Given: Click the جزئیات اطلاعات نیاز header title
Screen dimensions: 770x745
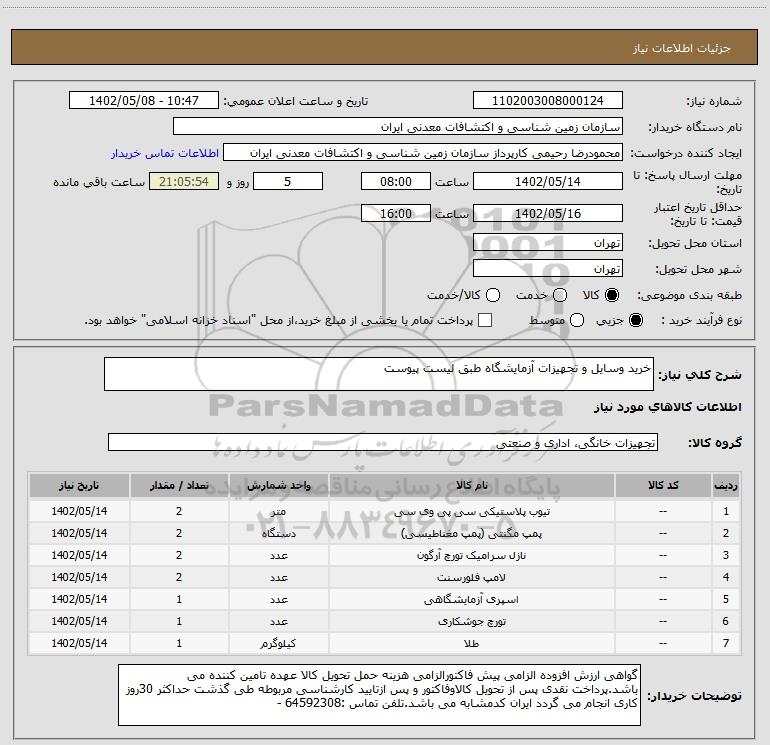Looking at the screenshot, I should (682, 48).
